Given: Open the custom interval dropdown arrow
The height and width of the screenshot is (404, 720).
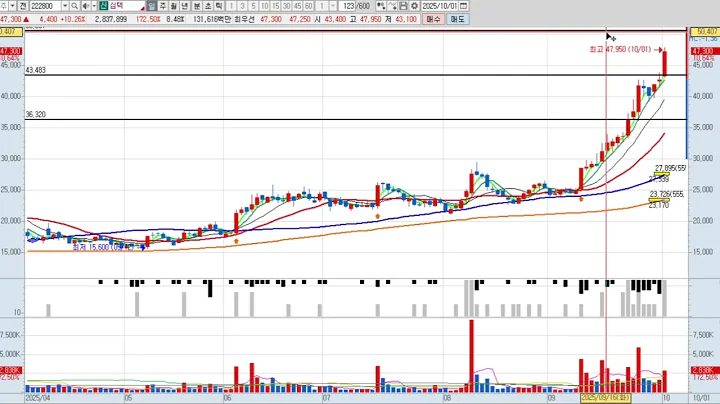Looking at the screenshot, I should (333, 6).
